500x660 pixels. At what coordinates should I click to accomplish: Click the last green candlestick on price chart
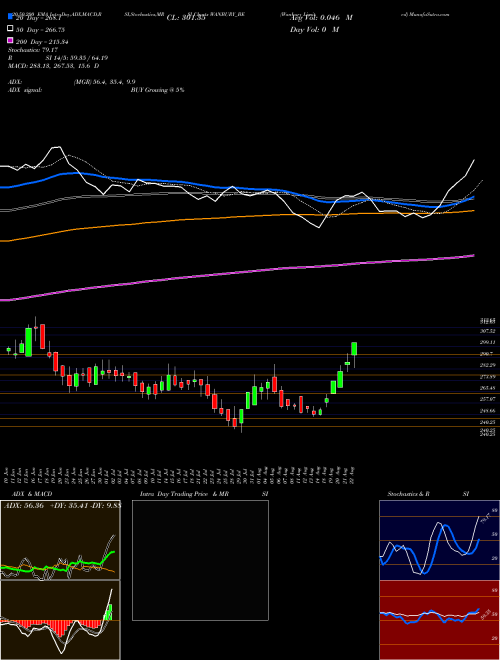pos(354,349)
